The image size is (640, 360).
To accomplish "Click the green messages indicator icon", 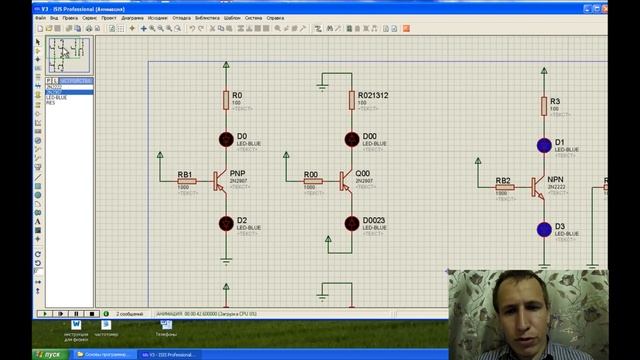I will point(106,314).
